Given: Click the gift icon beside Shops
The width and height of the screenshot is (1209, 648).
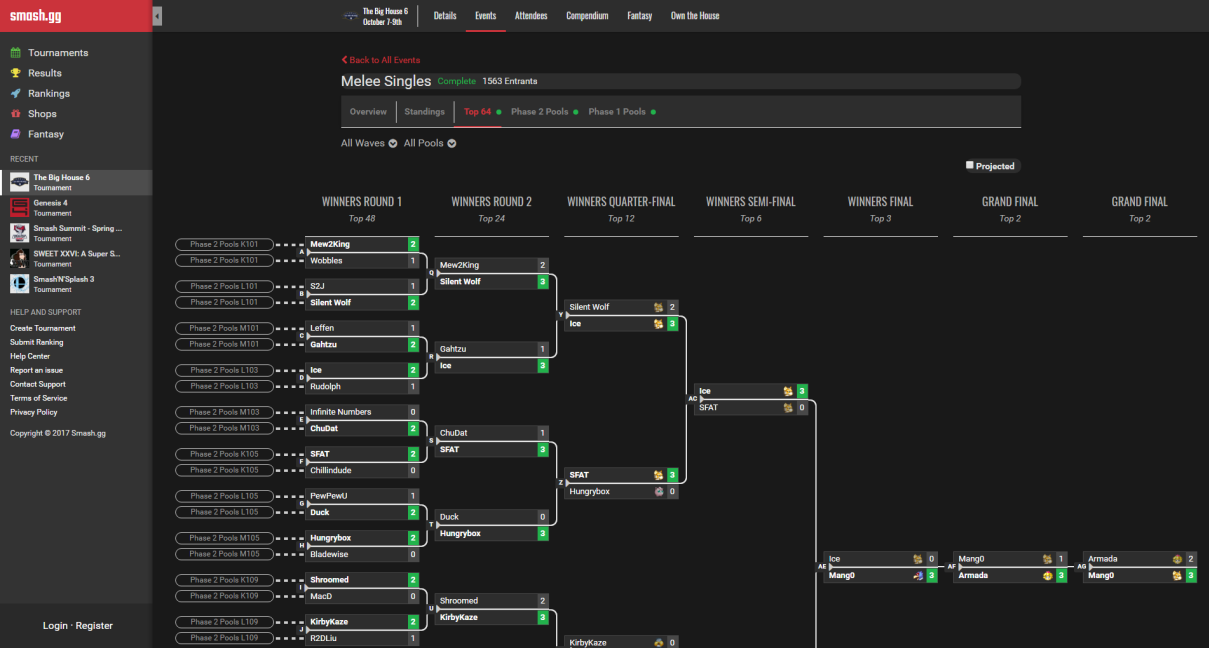Looking at the screenshot, I should coord(16,114).
